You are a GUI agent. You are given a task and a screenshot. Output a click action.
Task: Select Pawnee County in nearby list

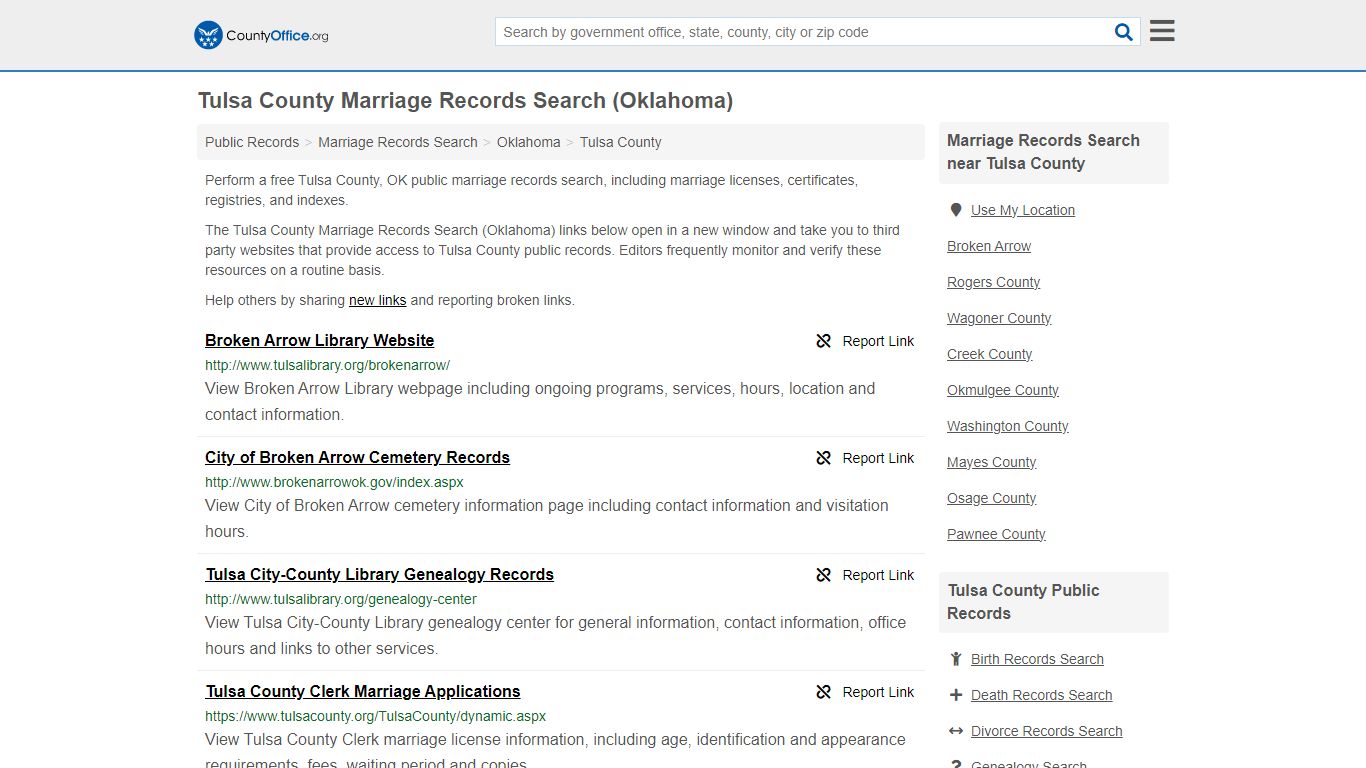pyautogui.click(x=996, y=534)
